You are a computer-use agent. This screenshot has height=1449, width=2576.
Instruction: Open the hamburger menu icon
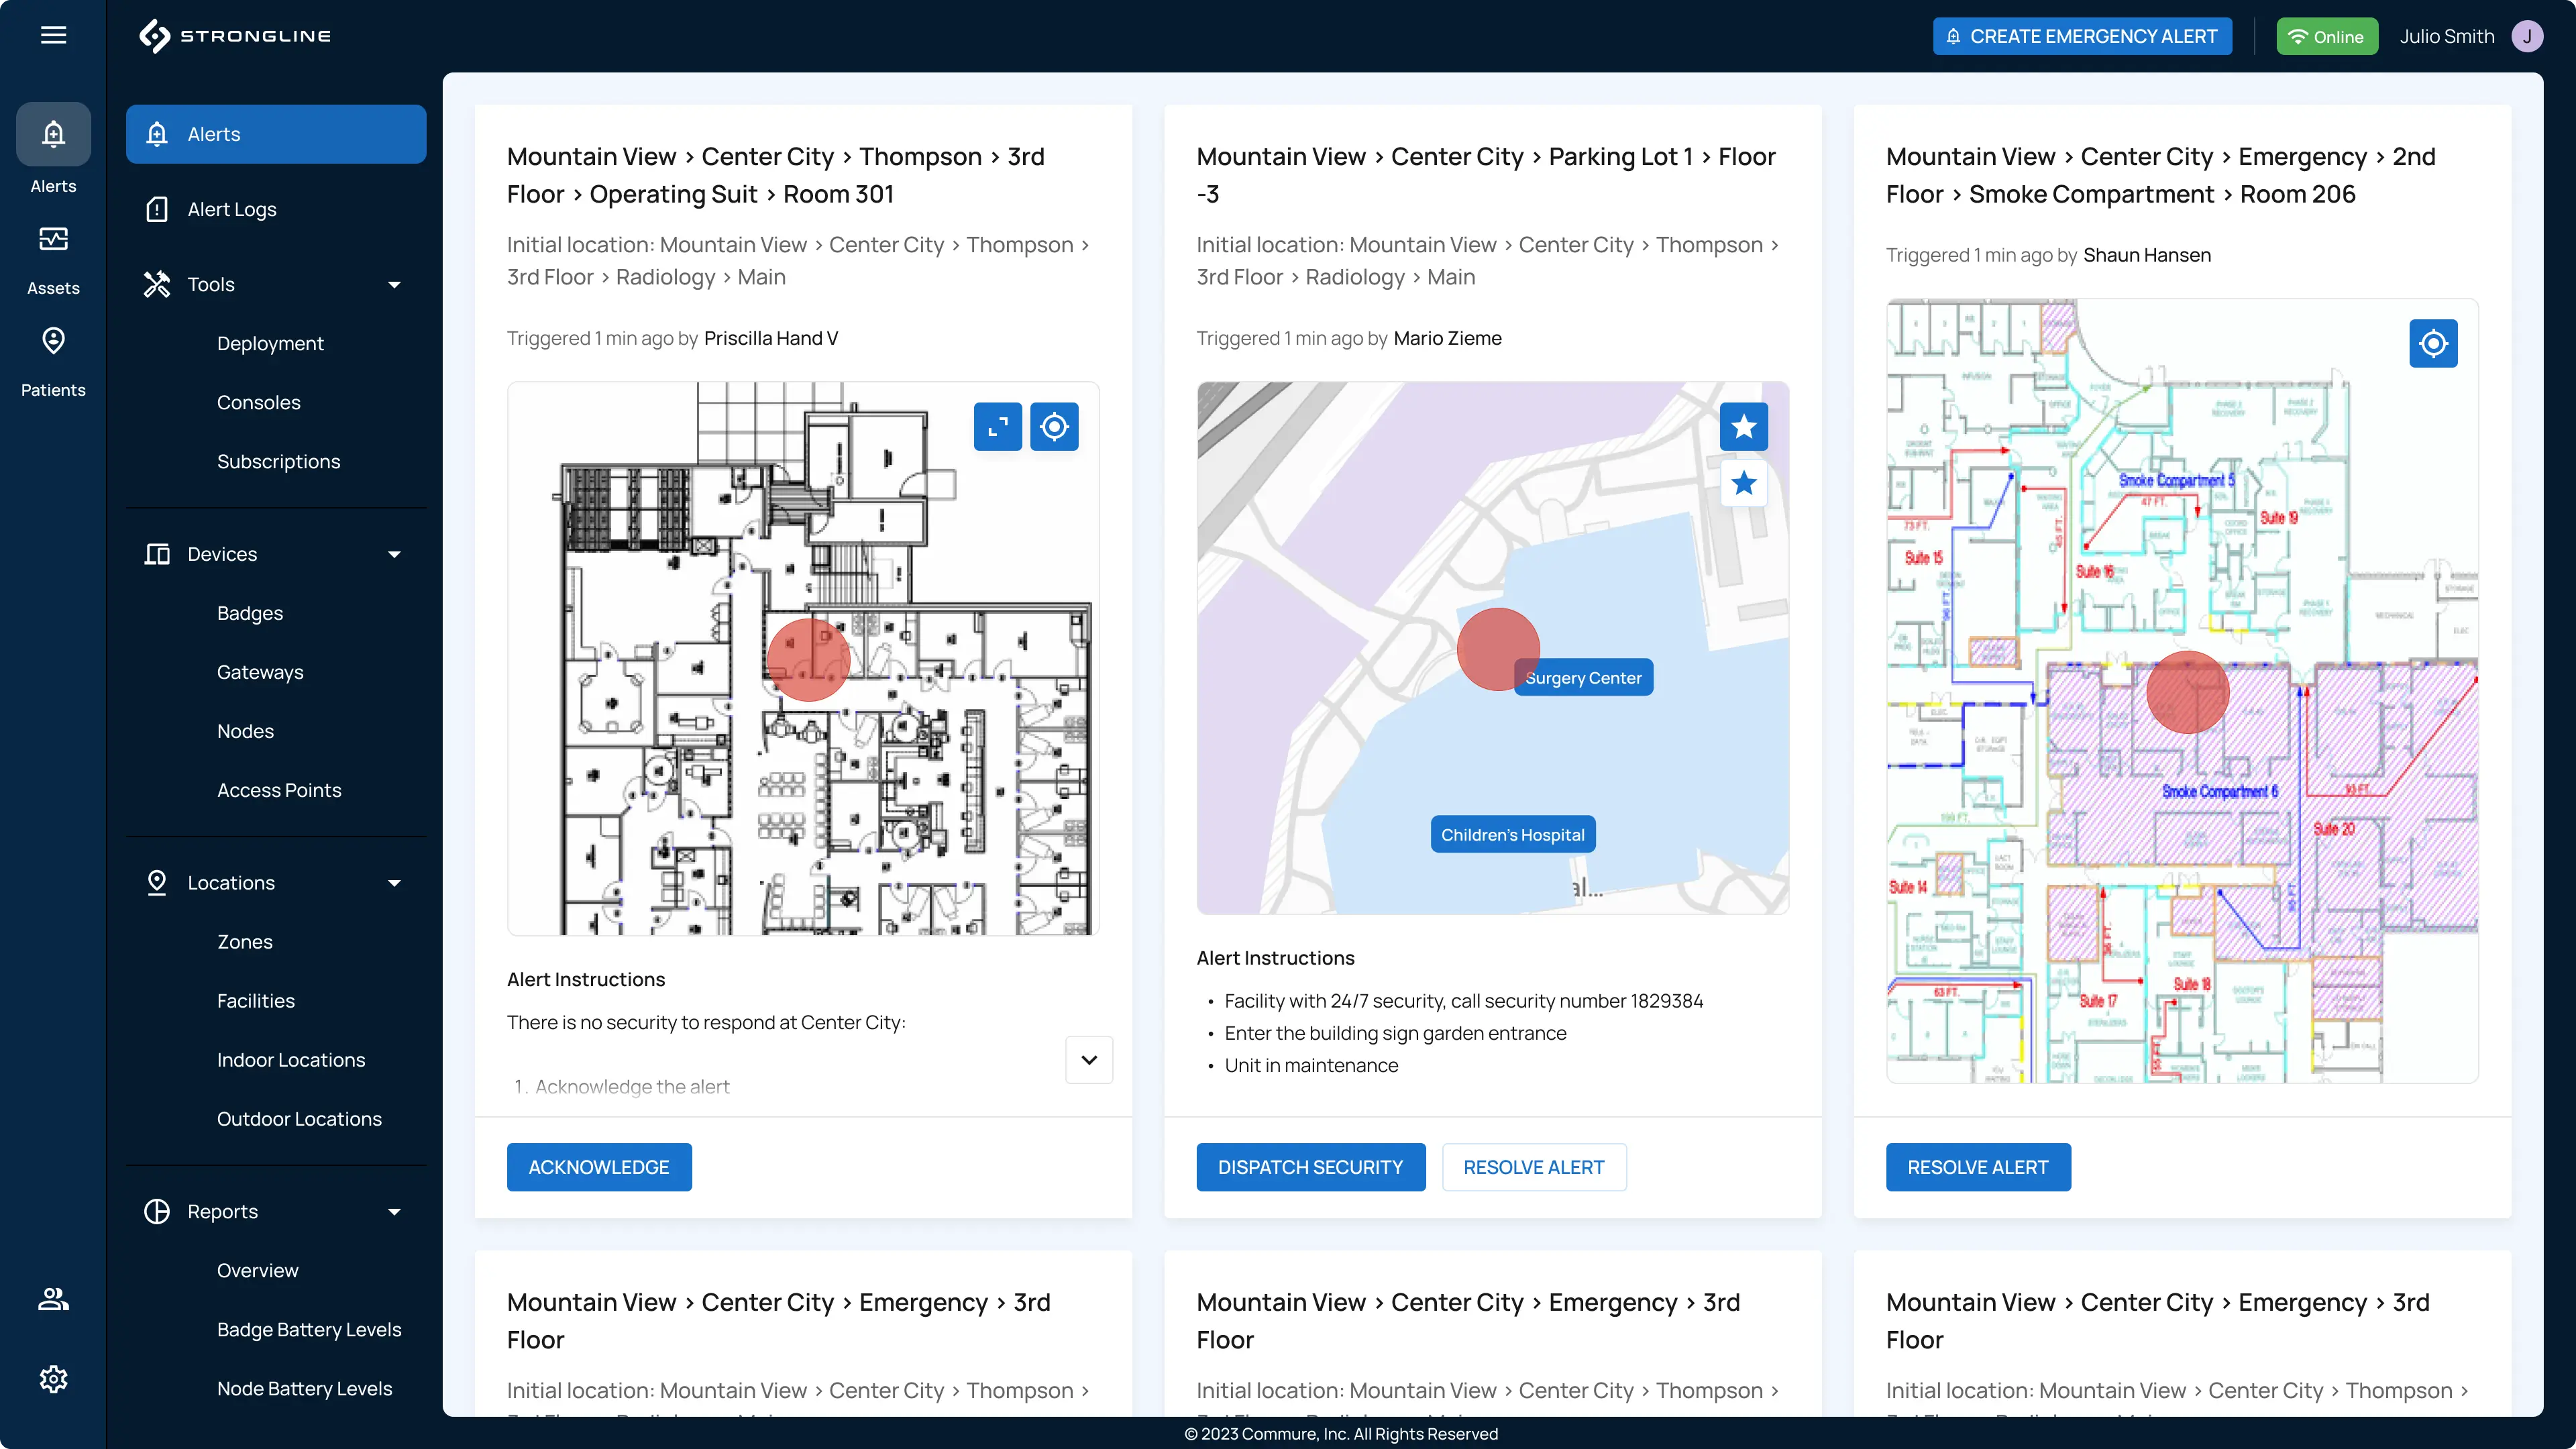[x=53, y=35]
